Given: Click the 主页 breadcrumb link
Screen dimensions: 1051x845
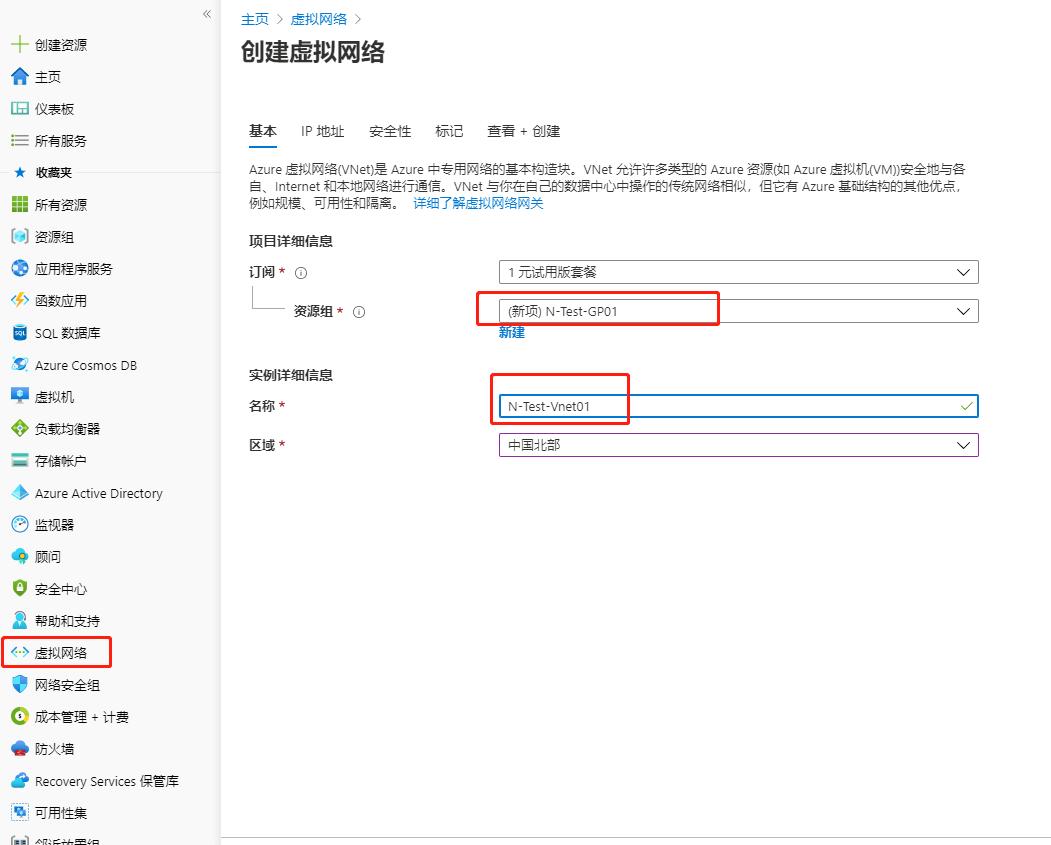Looking at the screenshot, I should coord(255,19).
